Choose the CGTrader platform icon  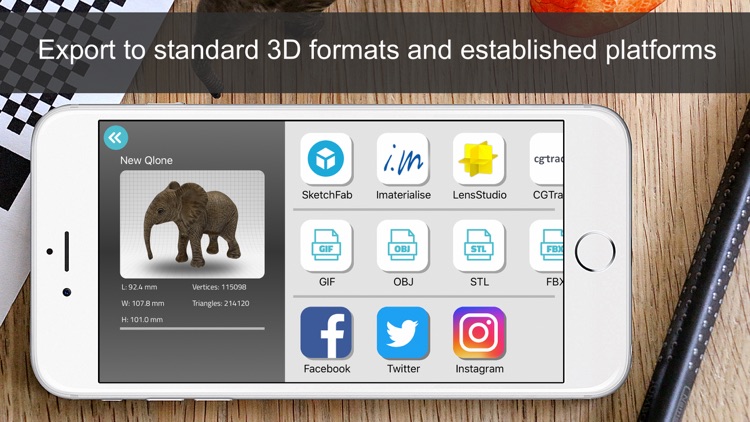coord(547,160)
